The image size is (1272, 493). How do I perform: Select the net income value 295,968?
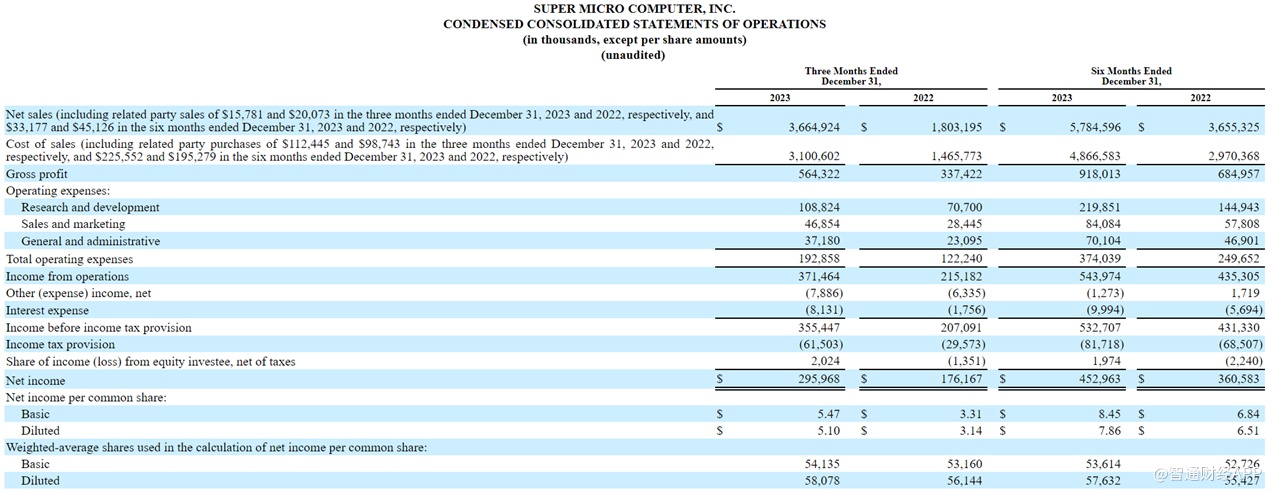(x=816, y=381)
